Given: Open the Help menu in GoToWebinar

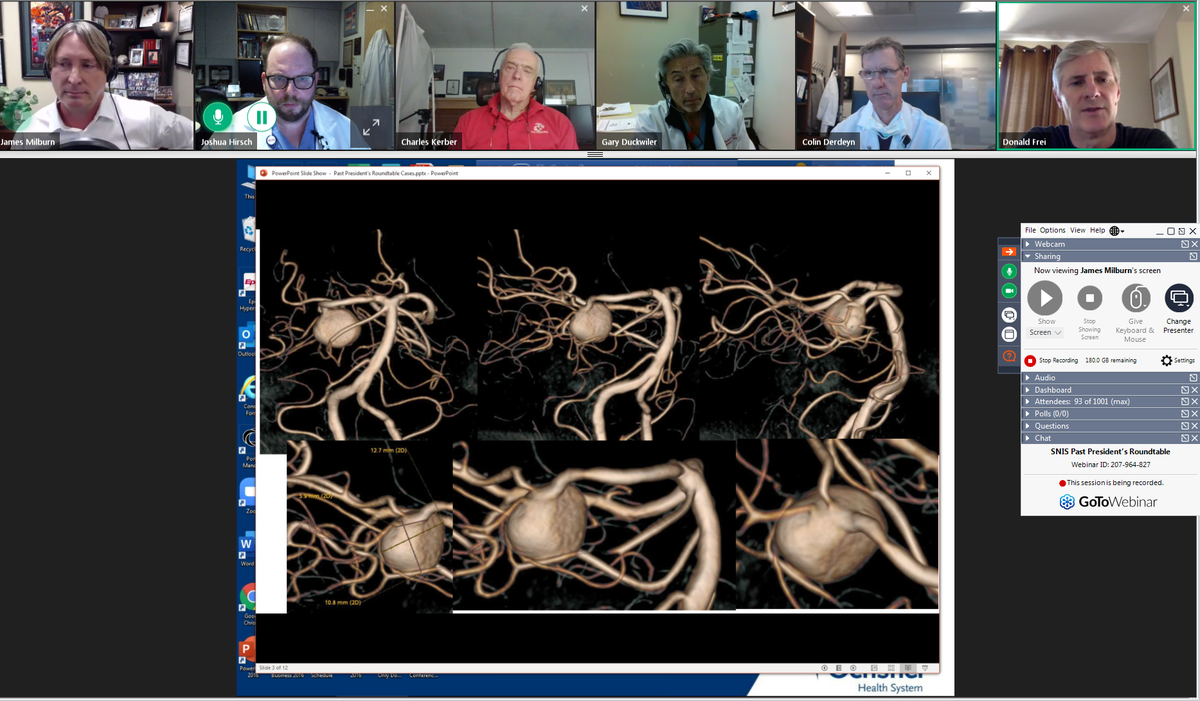Looking at the screenshot, I should coord(1098,230).
